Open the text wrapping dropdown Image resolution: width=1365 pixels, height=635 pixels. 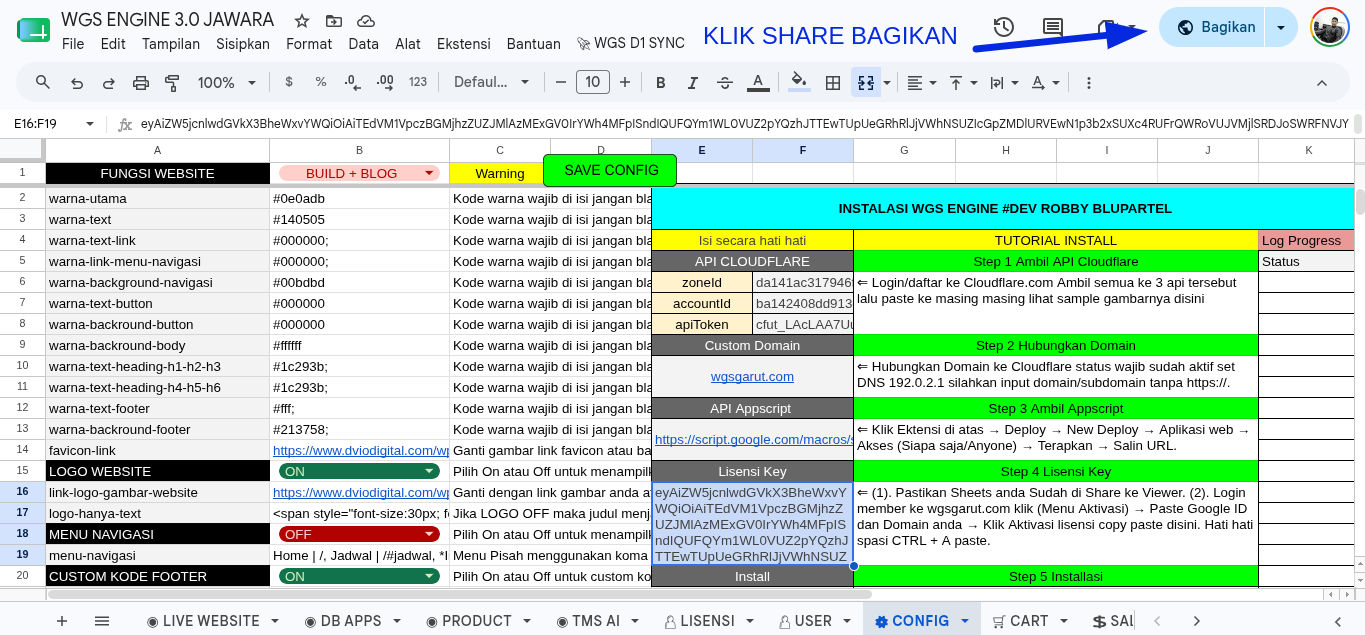click(x=1004, y=82)
